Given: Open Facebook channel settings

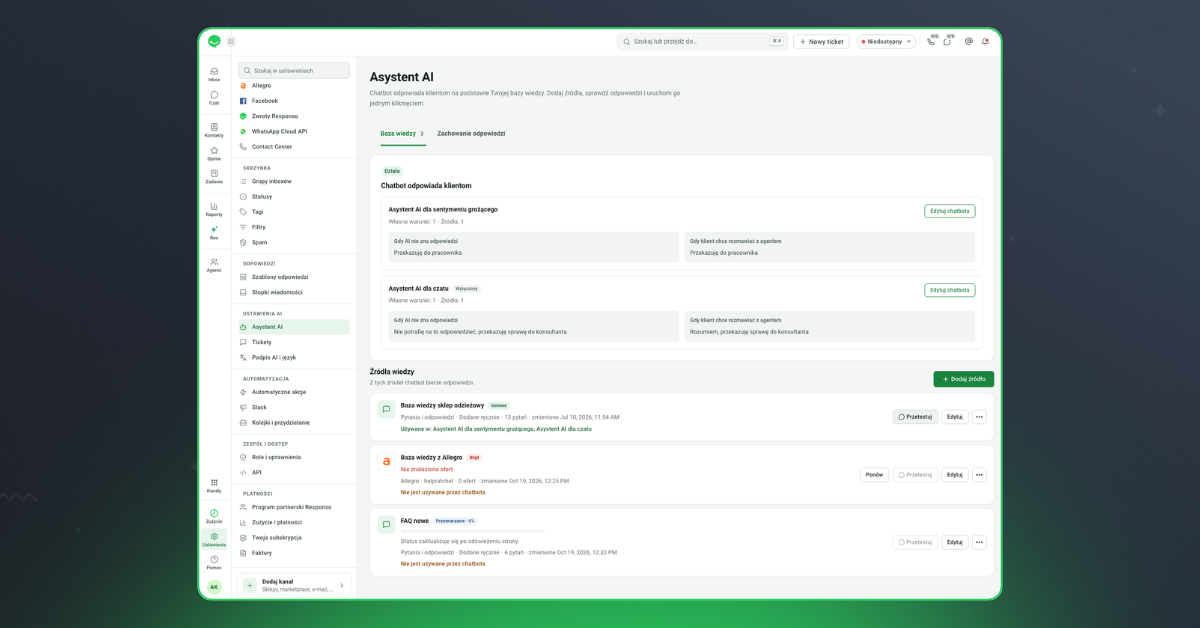Looking at the screenshot, I should point(294,101).
